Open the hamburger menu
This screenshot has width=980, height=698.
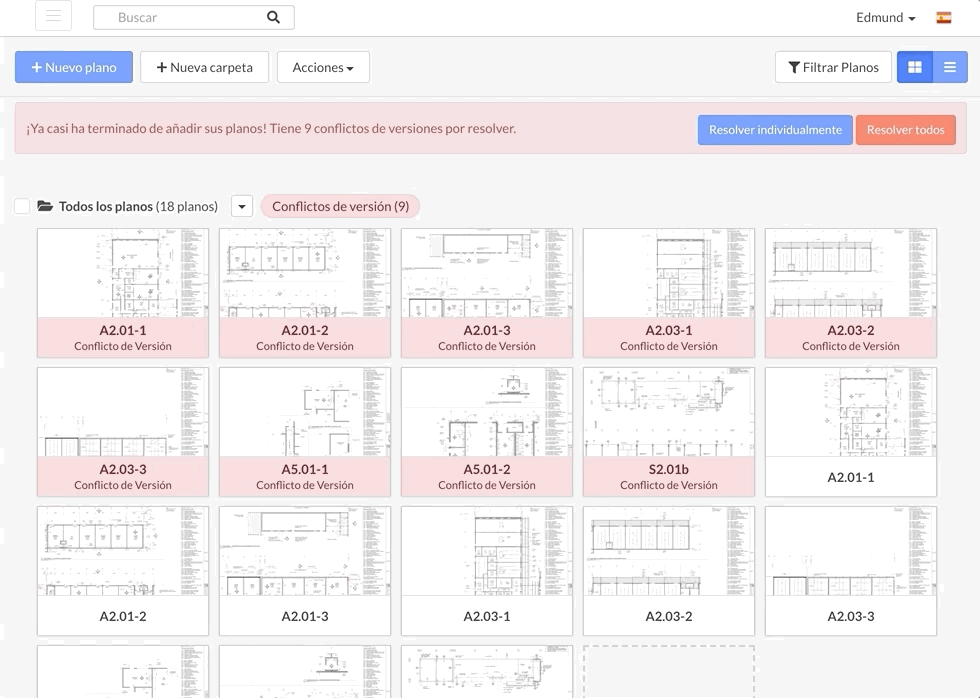(x=53, y=16)
